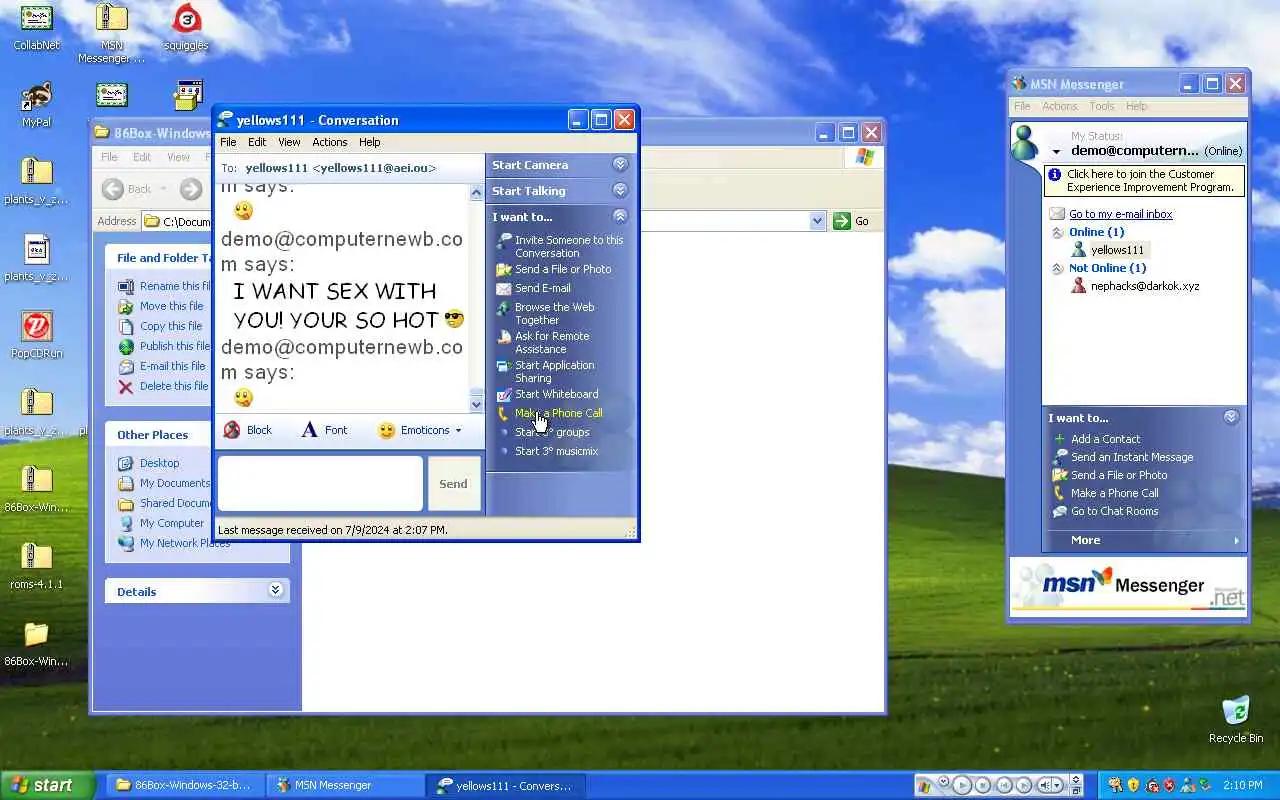The width and height of the screenshot is (1280, 800).
Task: Open the Explorer address bar dropdown
Action: click(817, 221)
